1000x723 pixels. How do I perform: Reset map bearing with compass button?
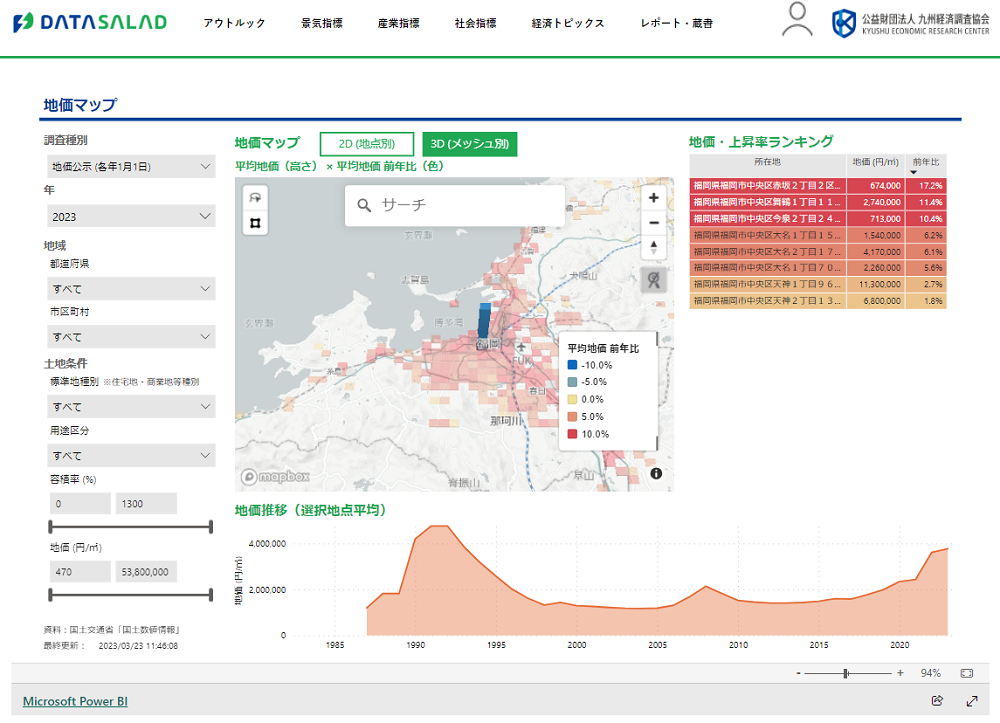click(654, 247)
